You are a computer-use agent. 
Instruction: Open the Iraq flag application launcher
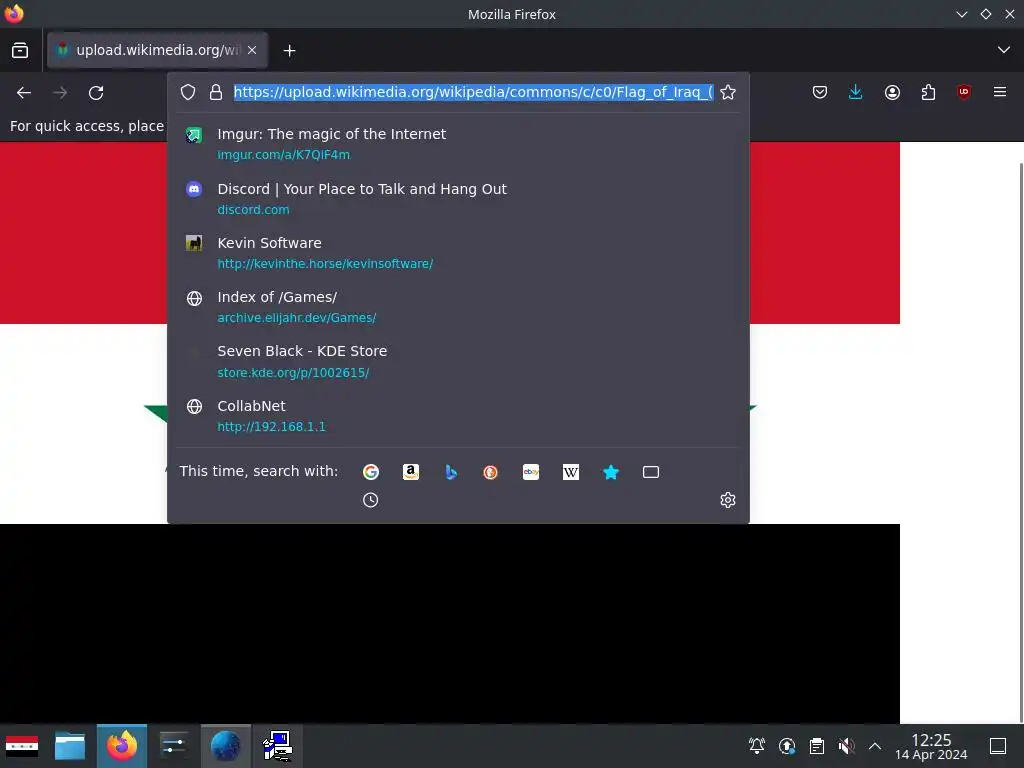coord(22,746)
